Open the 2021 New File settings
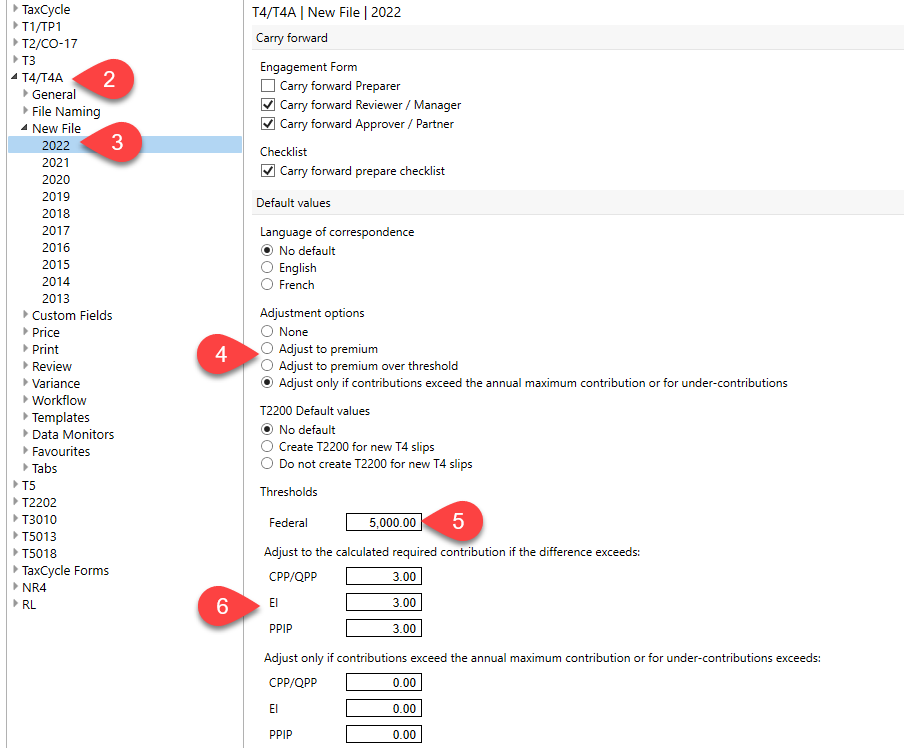Screen dimensions: 904x748 click(x=56, y=163)
